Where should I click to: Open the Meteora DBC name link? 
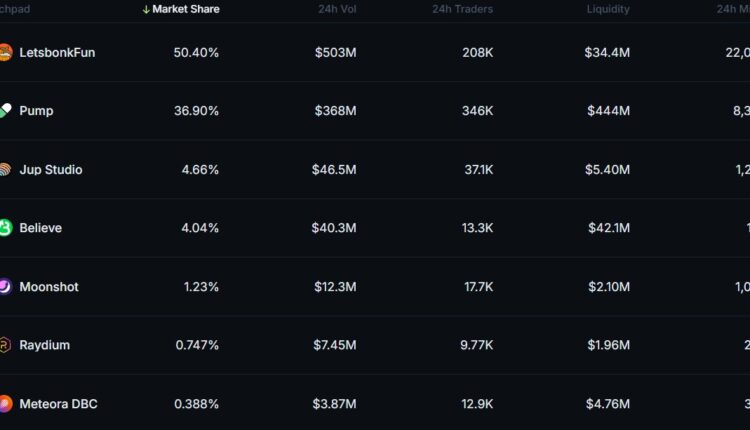click(58, 404)
